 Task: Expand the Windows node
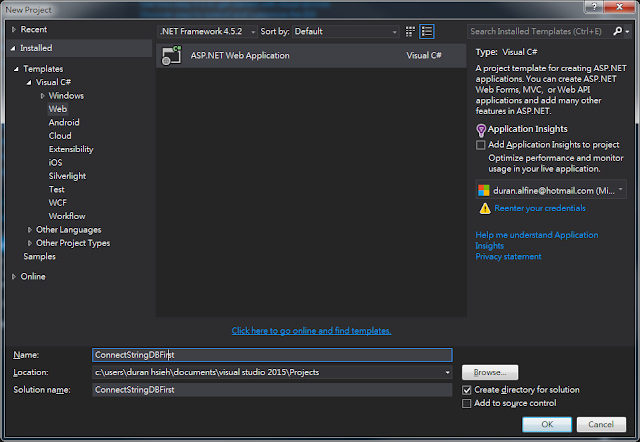pos(42,96)
